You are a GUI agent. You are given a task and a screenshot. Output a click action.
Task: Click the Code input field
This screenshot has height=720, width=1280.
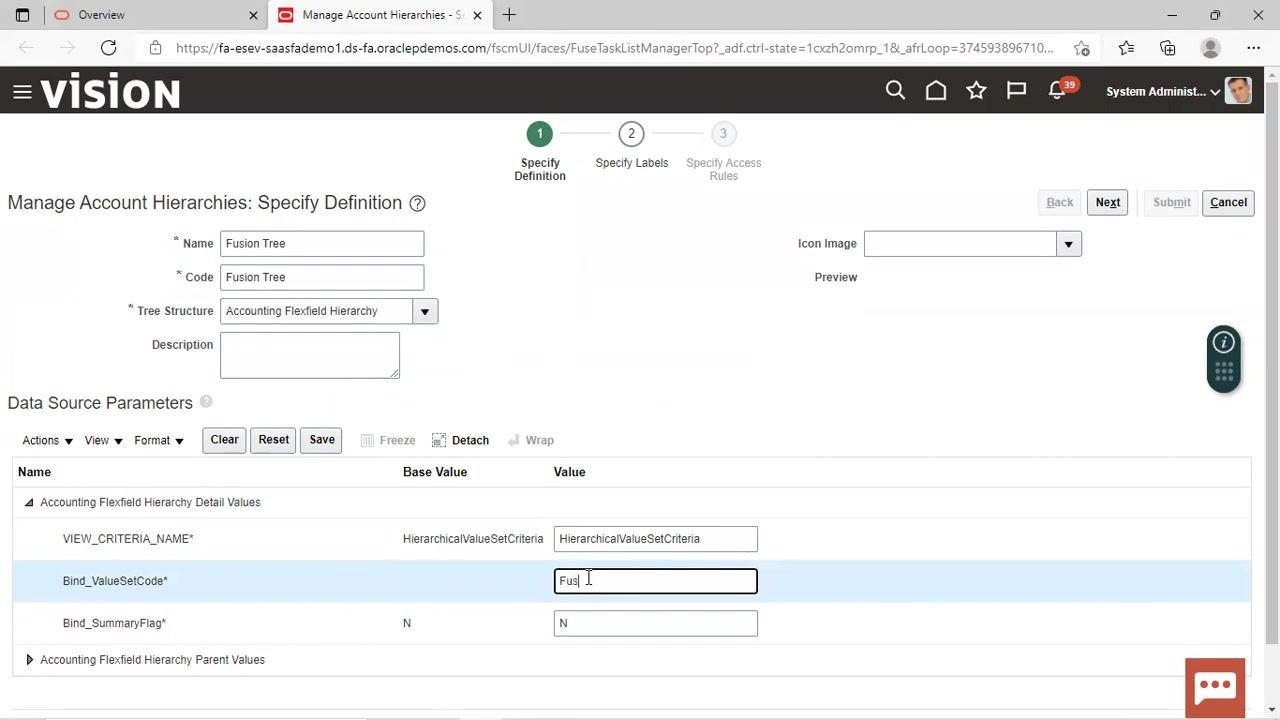click(x=322, y=277)
